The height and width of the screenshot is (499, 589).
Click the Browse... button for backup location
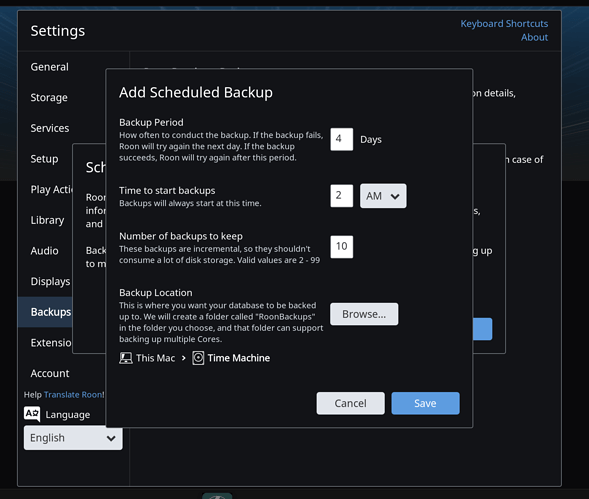[x=364, y=314]
